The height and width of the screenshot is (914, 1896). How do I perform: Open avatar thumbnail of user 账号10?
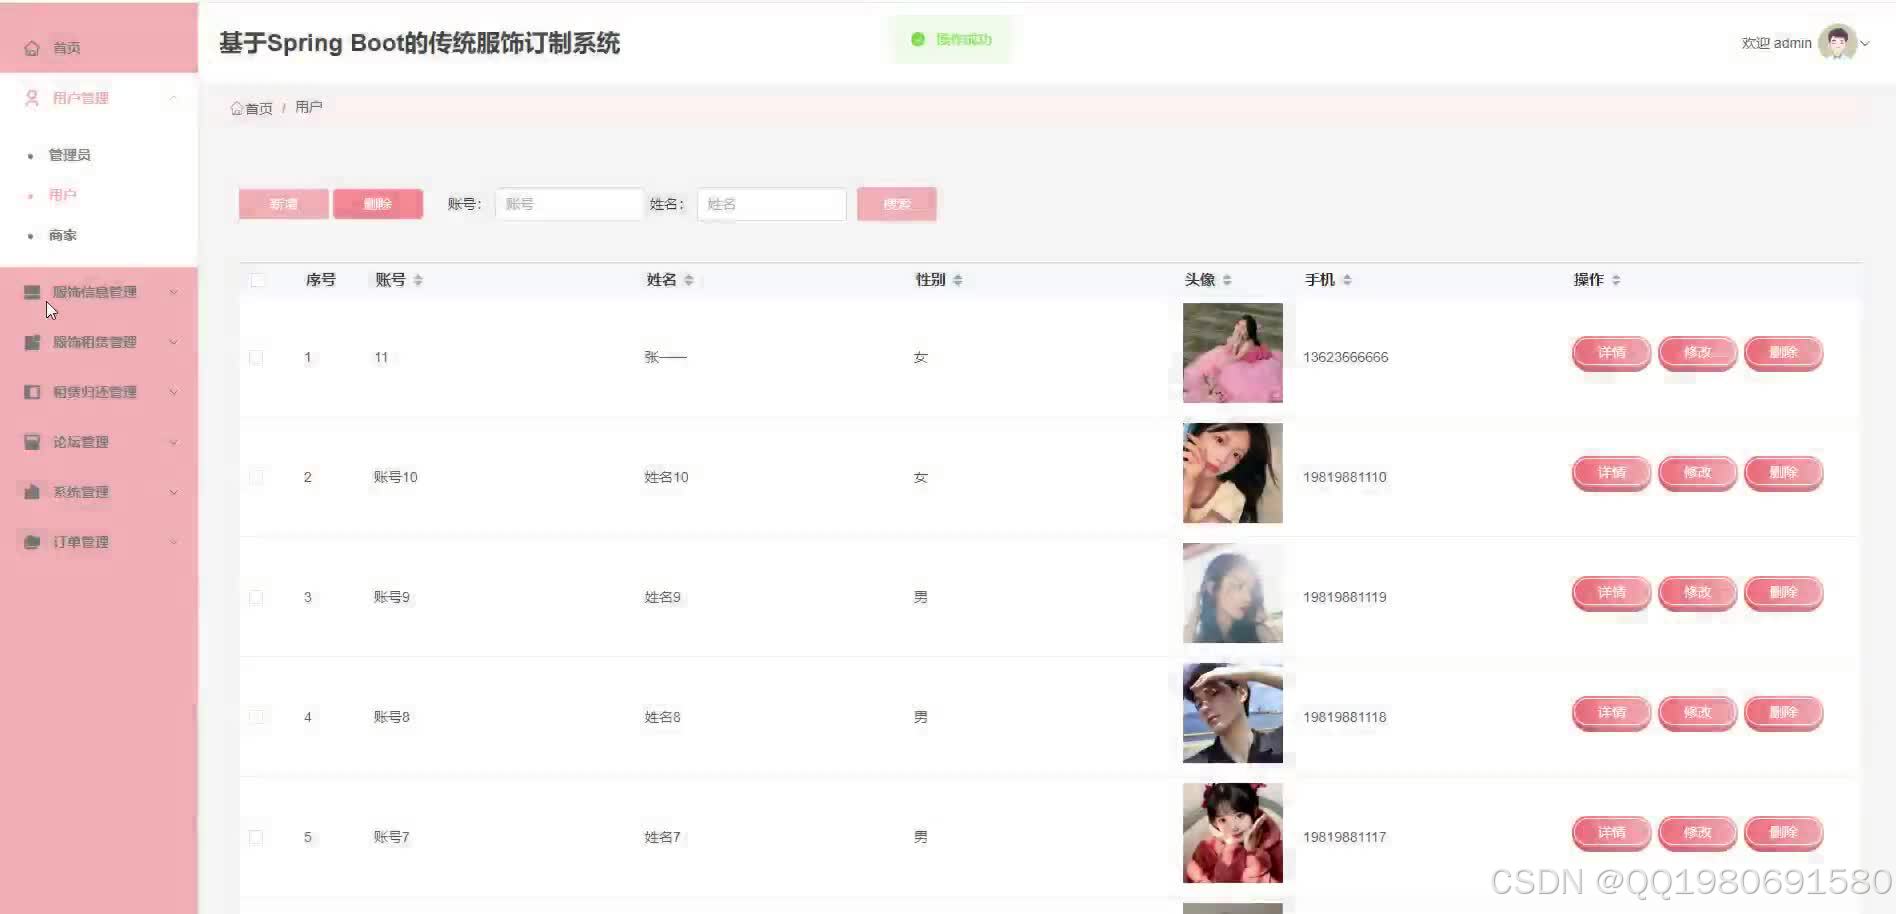pos(1232,473)
